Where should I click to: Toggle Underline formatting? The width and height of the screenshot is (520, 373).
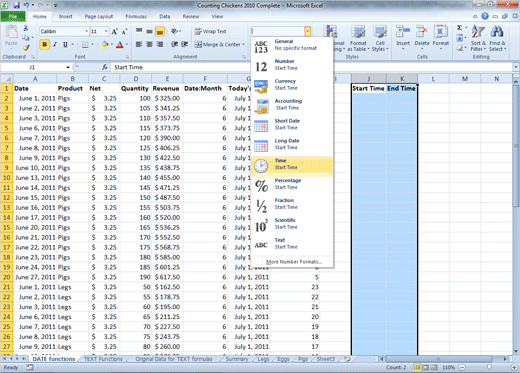click(65, 44)
